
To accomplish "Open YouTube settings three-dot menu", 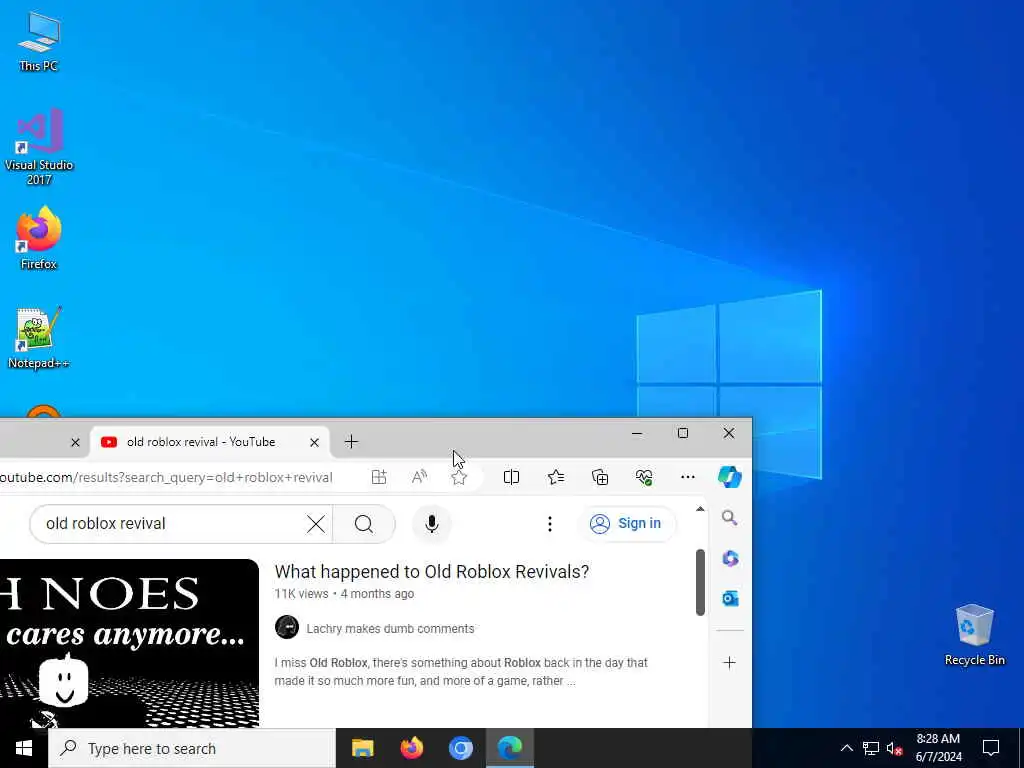I will pos(550,524).
